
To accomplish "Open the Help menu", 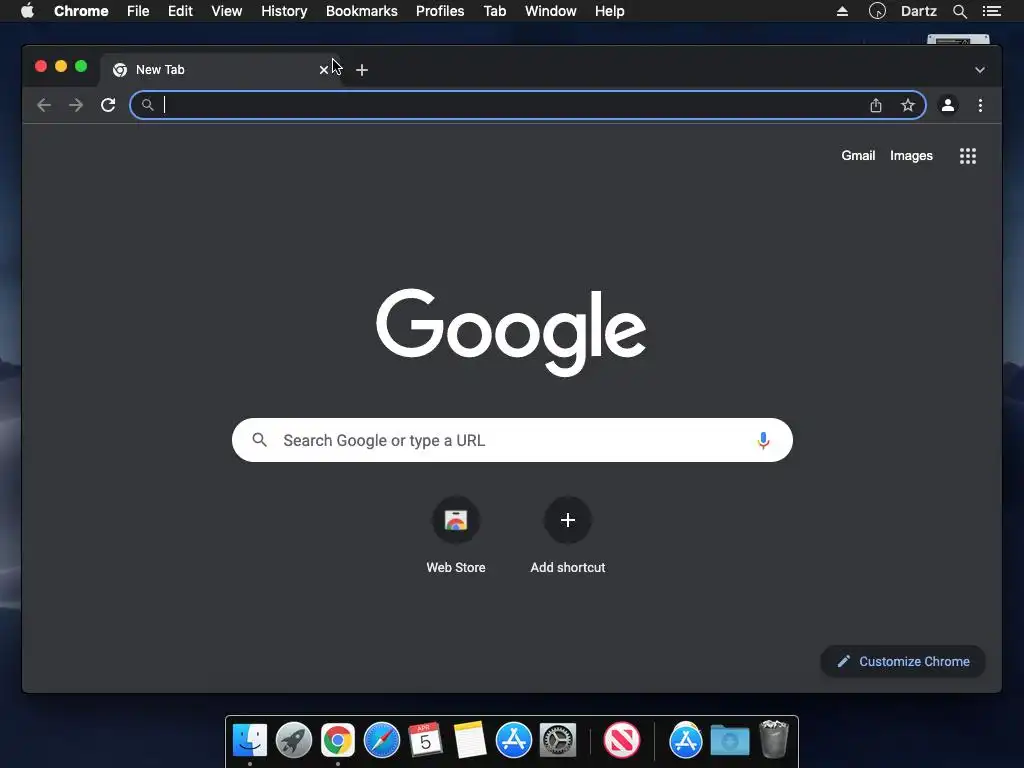I will (x=609, y=11).
